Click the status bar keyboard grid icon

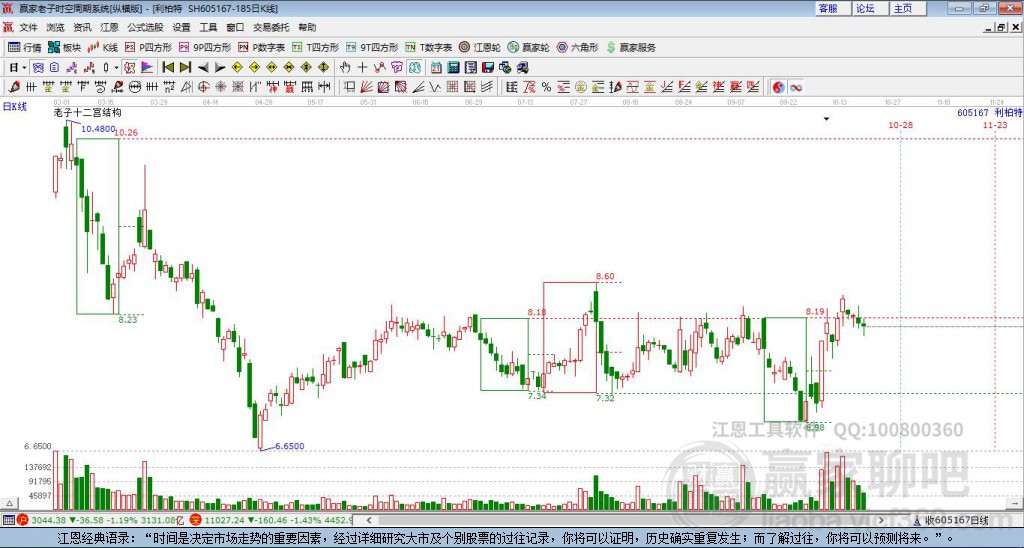[8, 520]
